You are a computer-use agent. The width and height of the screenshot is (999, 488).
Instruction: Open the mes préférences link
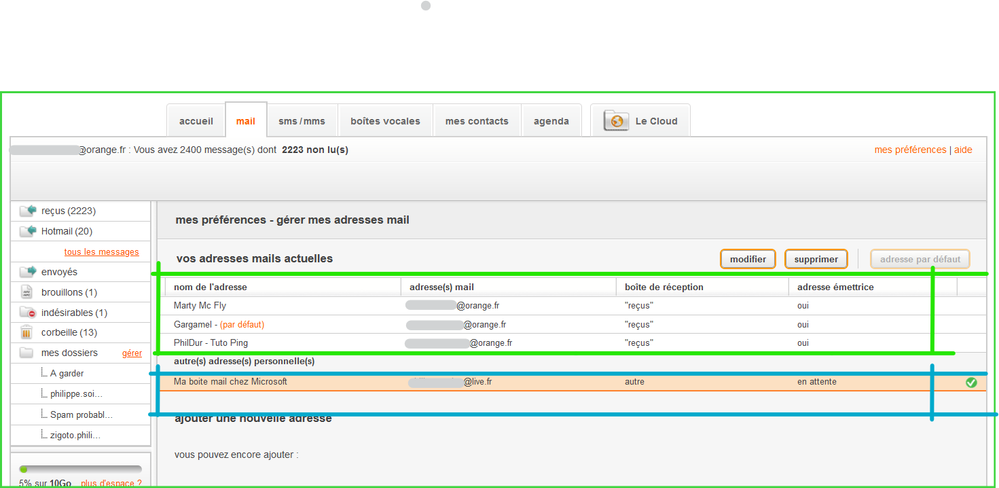click(x=909, y=150)
